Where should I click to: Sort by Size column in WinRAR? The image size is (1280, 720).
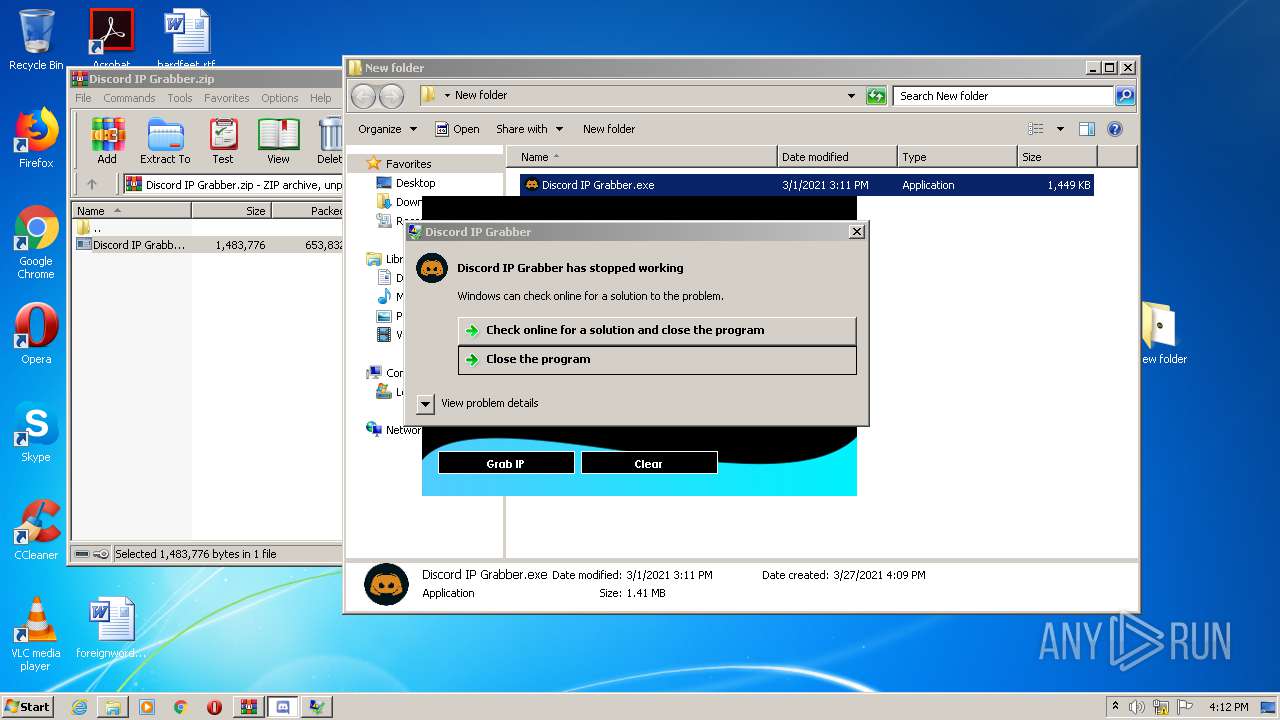pyautogui.click(x=231, y=211)
